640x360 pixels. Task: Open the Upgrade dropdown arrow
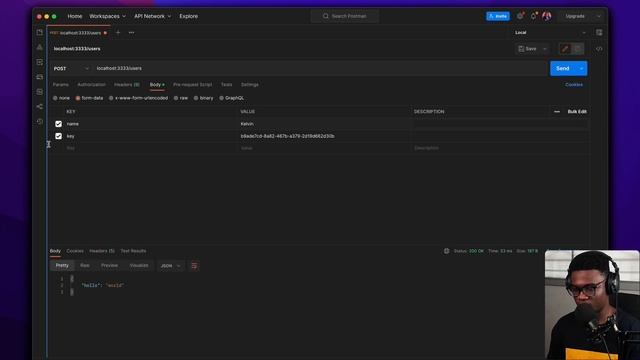point(598,16)
